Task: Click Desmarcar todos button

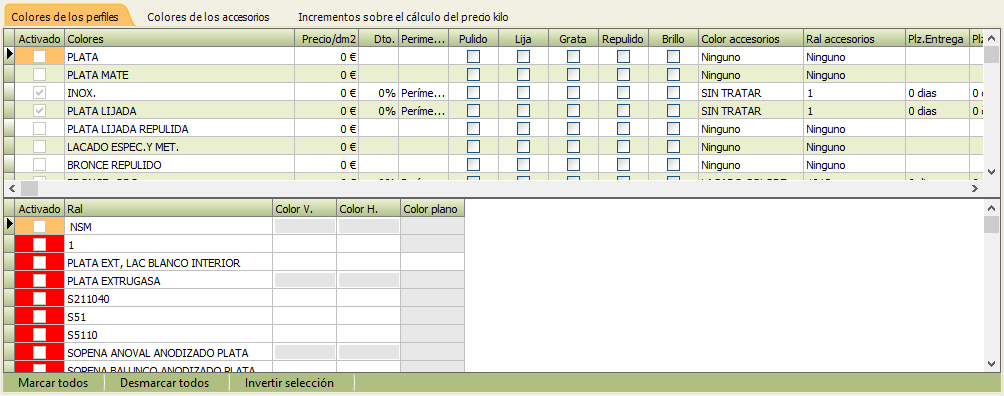Action: [x=165, y=383]
